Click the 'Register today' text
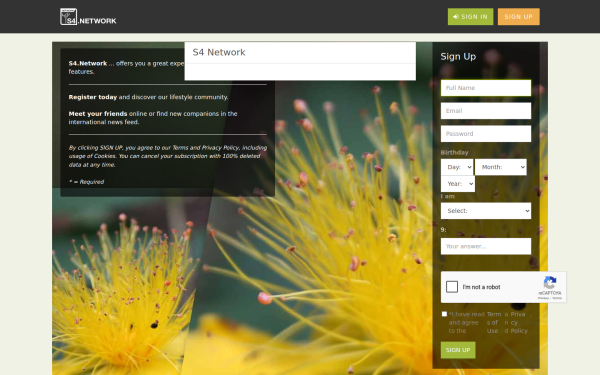 click(93, 97)
